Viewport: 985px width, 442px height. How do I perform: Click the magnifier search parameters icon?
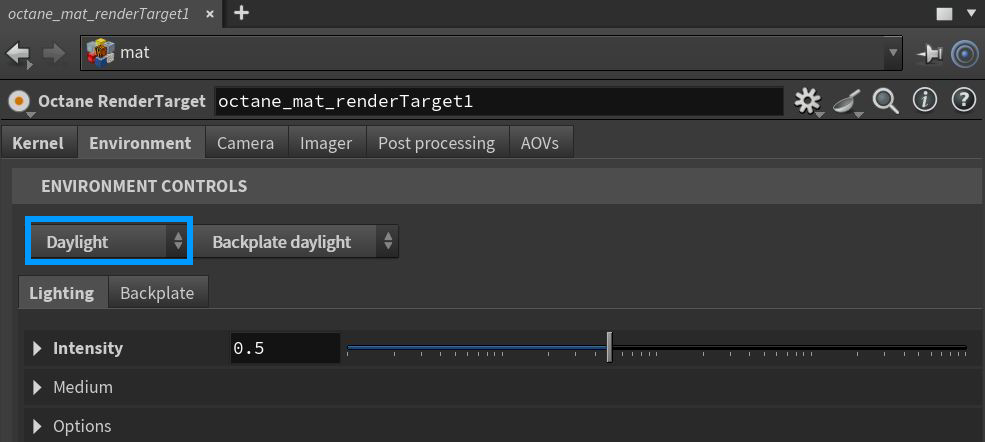coord(886,100)
